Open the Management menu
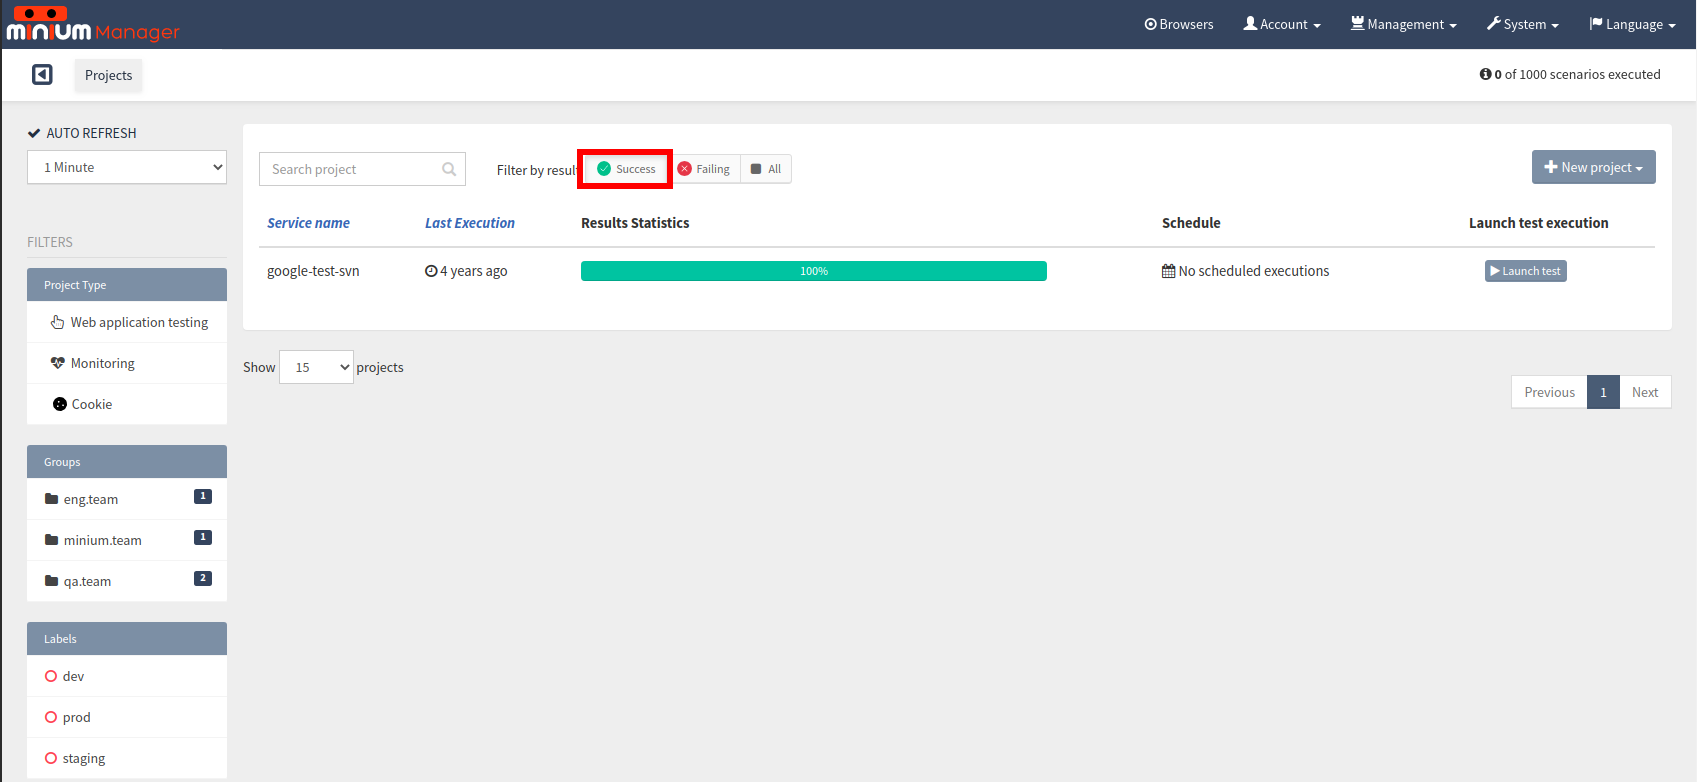The width and height of the screenshot is (1697, 782). coord(1404,24)
